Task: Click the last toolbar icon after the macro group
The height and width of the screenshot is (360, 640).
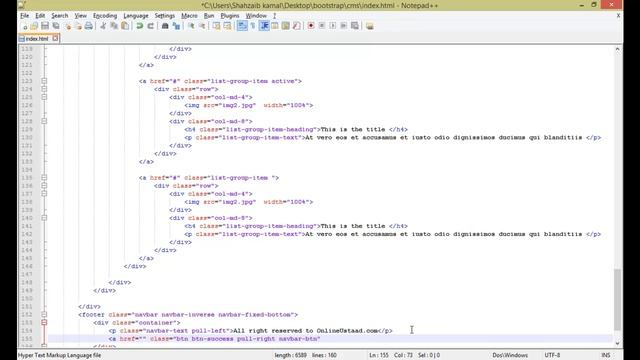Action: point(369,26)
